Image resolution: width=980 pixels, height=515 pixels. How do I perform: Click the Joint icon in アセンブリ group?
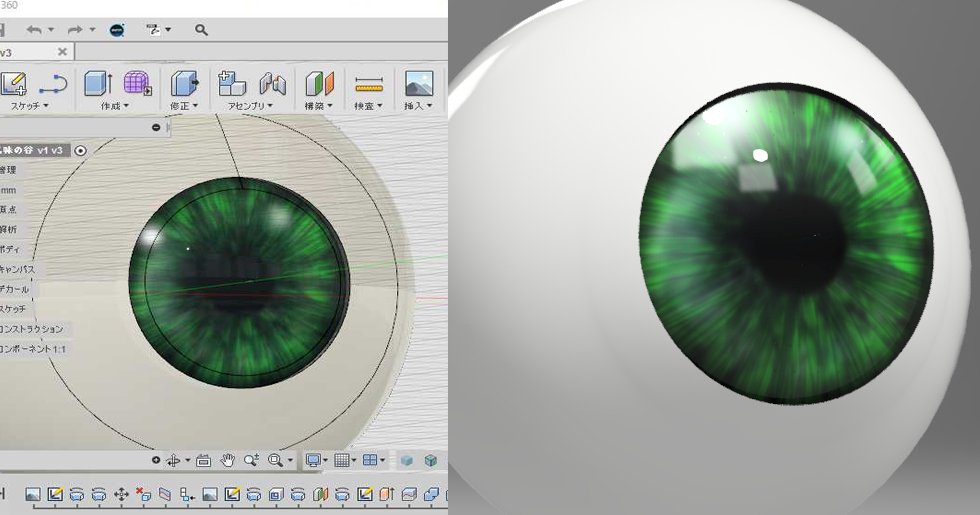pyautogui.click(x=272, y=83)
